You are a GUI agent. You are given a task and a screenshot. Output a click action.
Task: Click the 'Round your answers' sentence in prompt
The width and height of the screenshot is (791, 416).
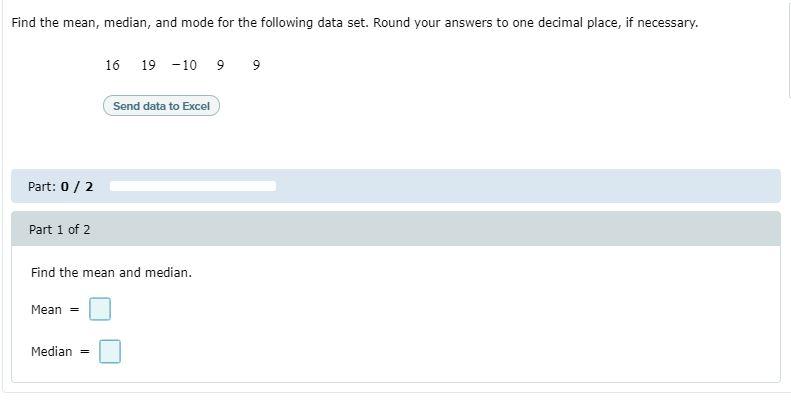click(536, 23)
